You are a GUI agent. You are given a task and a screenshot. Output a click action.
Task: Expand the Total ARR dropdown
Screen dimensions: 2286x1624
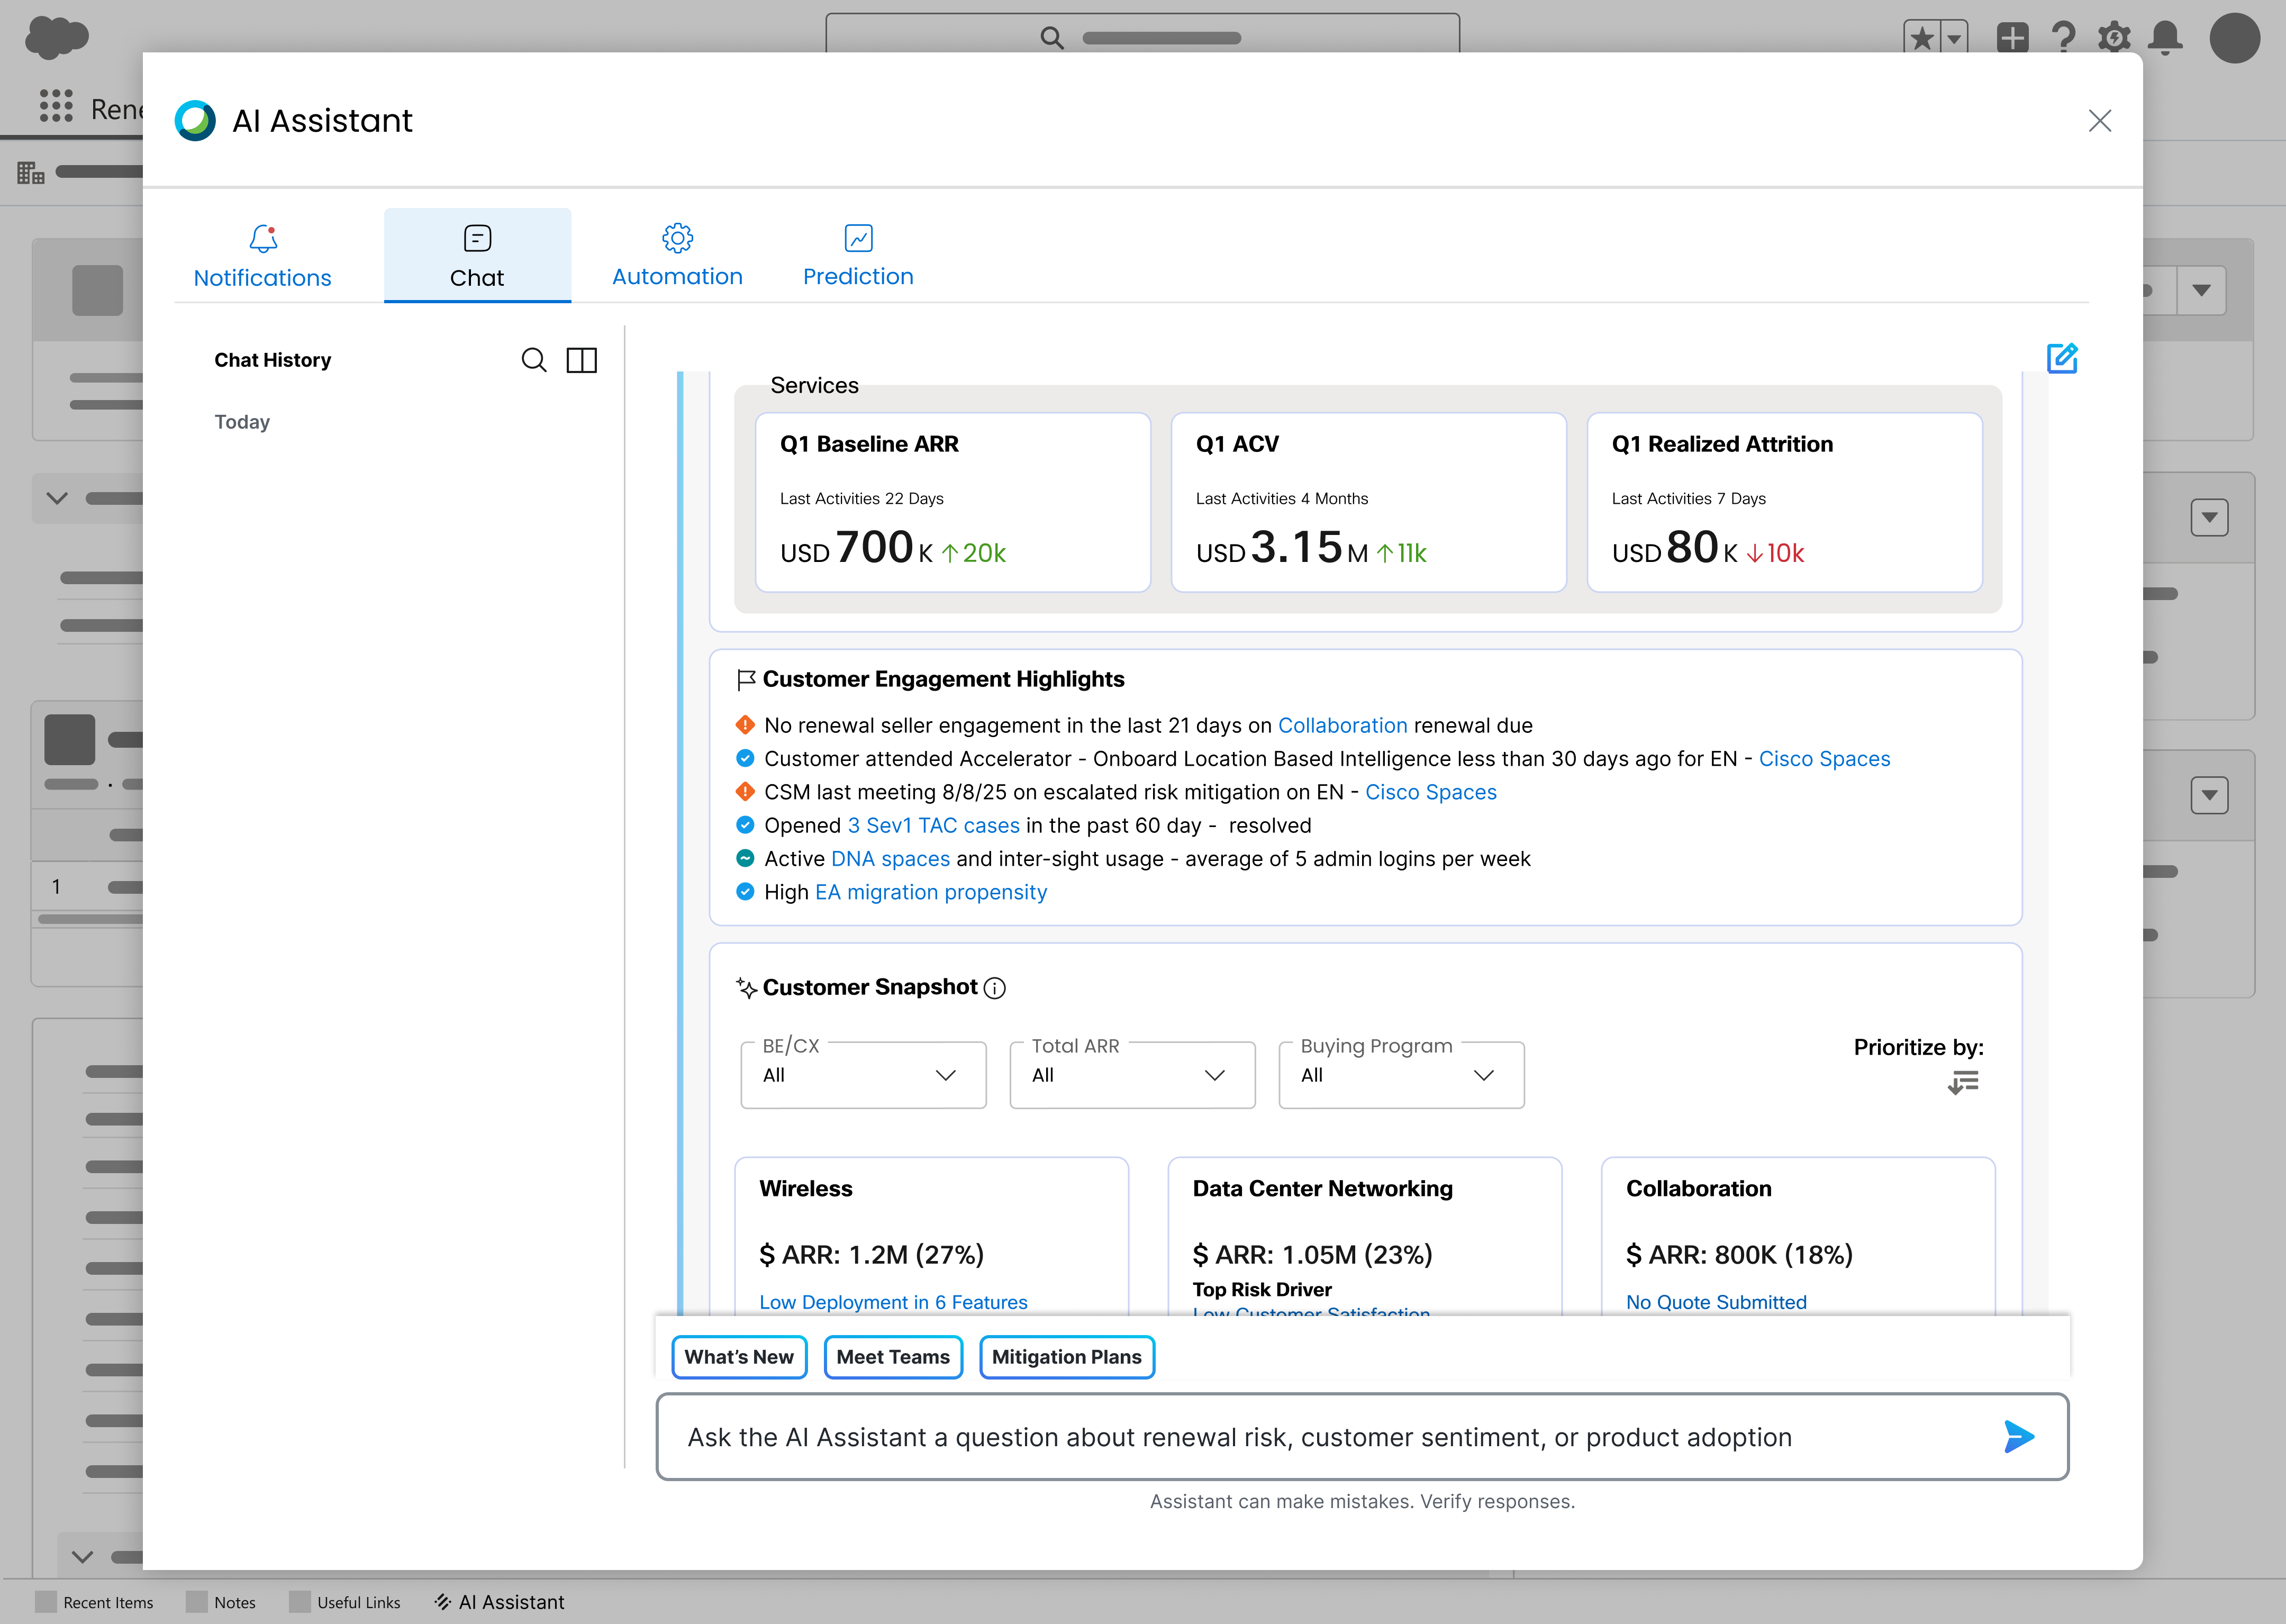(1132, 1075)
